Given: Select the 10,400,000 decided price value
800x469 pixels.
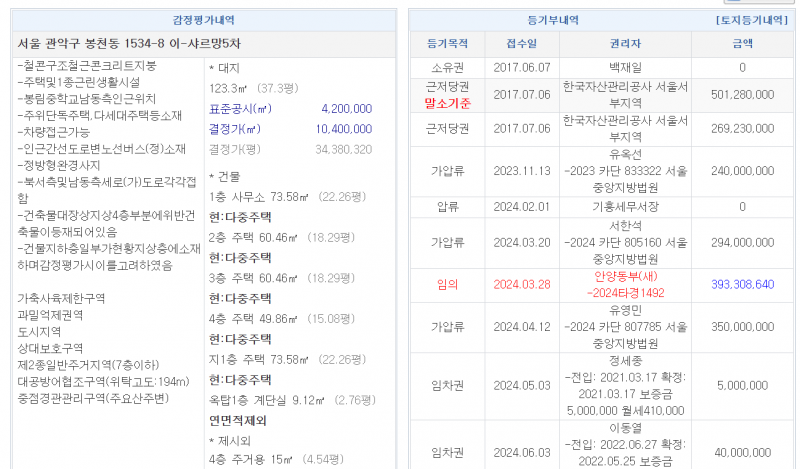Looking at the screenshot, I should click(343, 129).
